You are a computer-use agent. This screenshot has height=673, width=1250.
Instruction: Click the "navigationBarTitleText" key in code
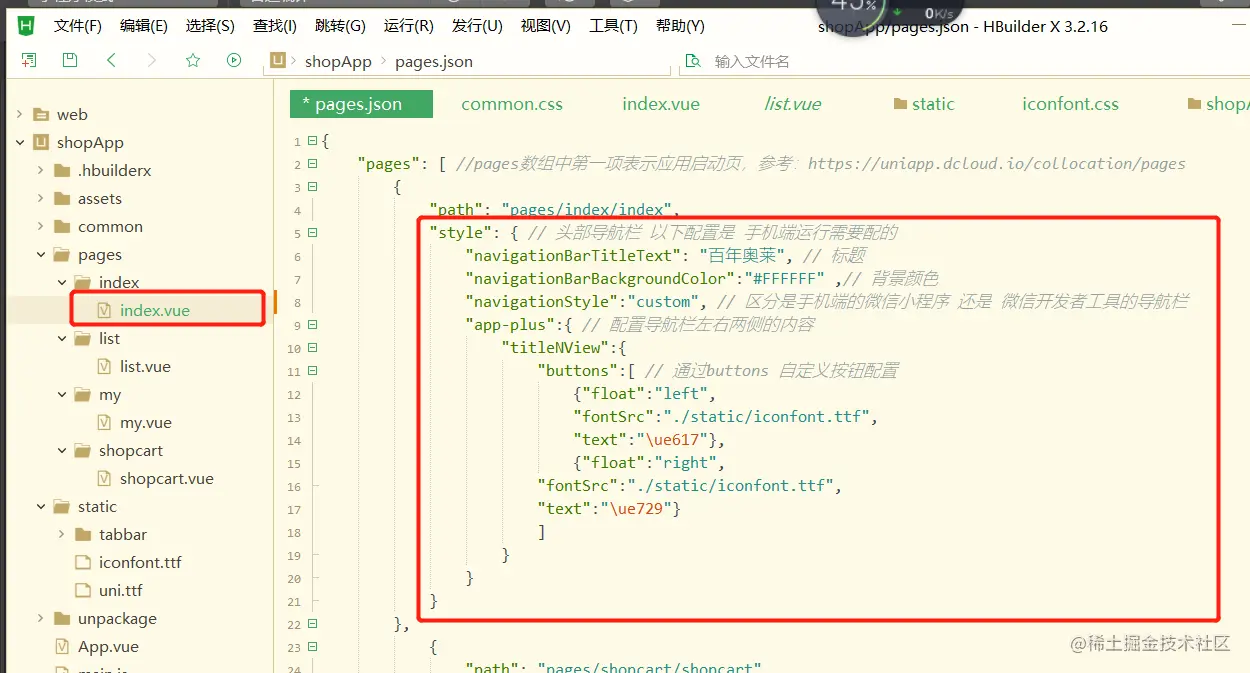574,255
